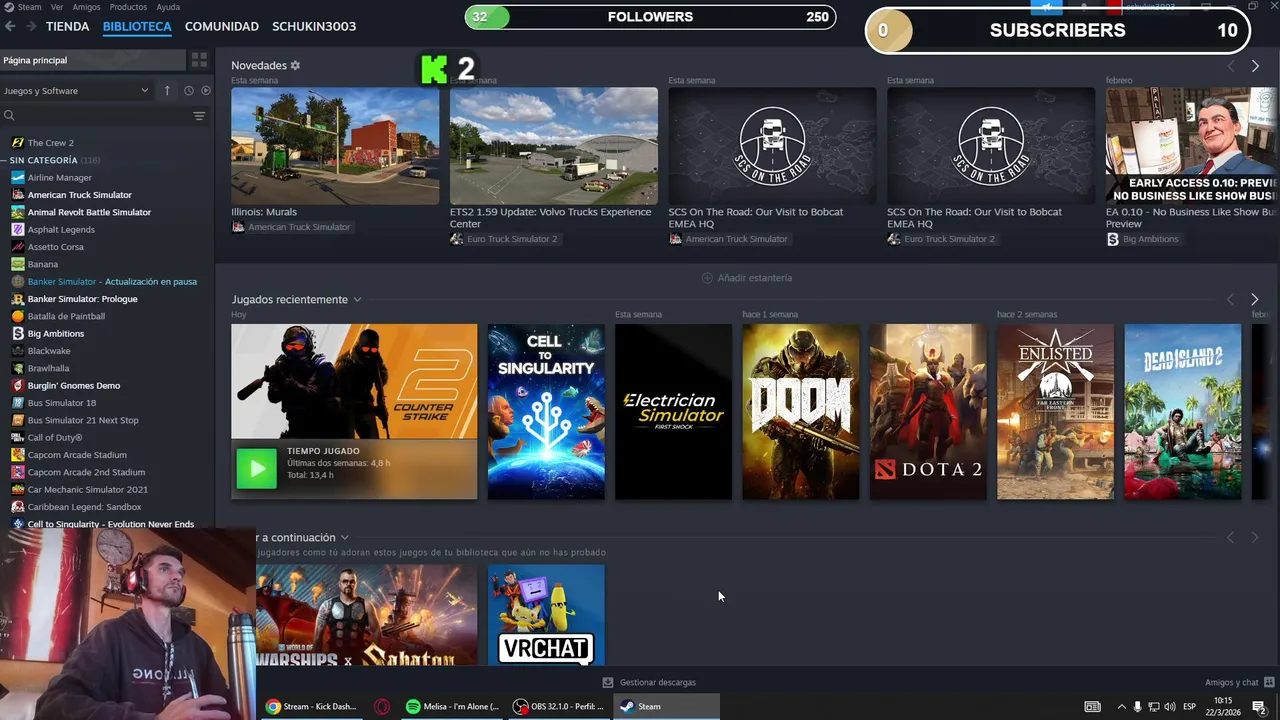Show hidden tray icons chevron
Screen dimensions: 1280x720
[x=1121, y=707]
